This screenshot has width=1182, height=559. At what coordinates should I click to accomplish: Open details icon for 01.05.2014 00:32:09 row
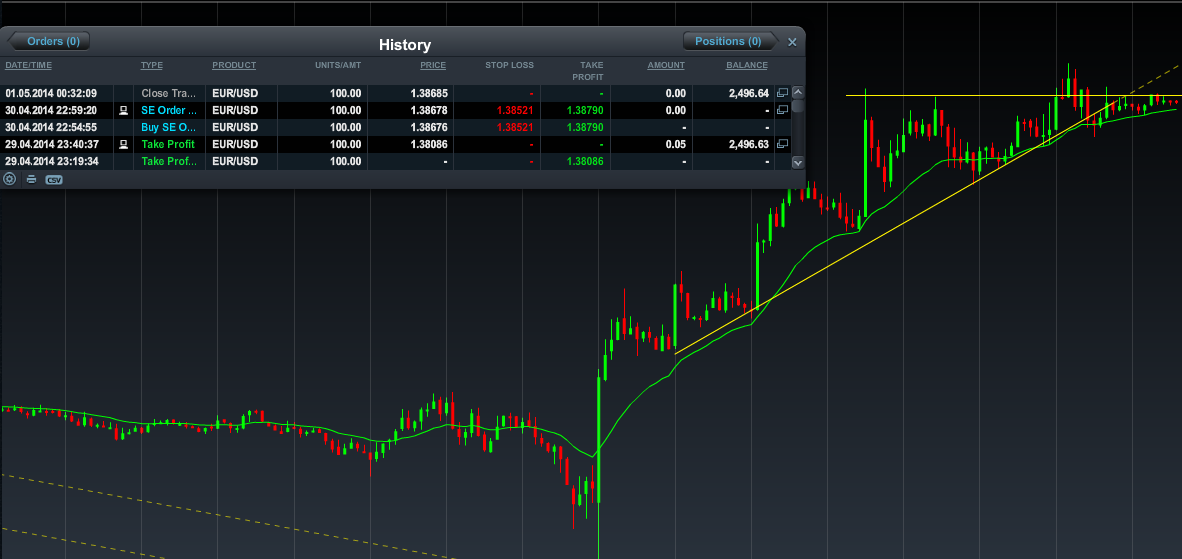[782, 93]
